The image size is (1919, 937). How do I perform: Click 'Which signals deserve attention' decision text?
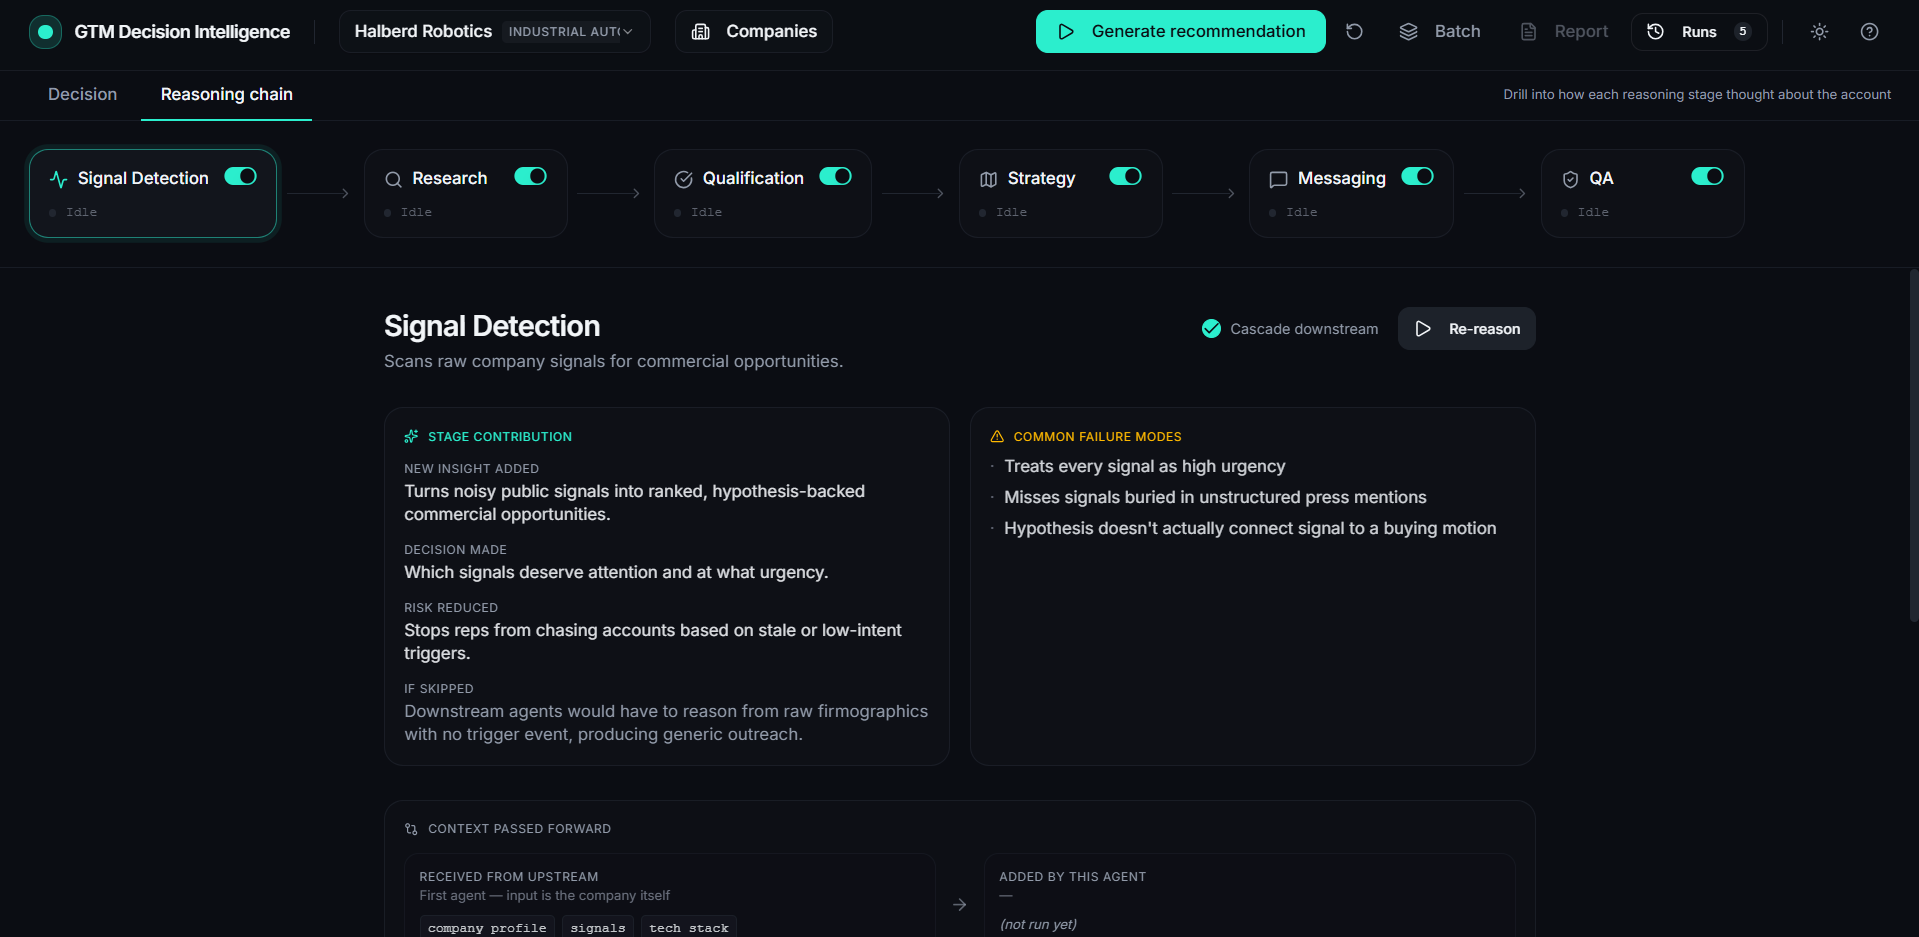click(616, 573)
